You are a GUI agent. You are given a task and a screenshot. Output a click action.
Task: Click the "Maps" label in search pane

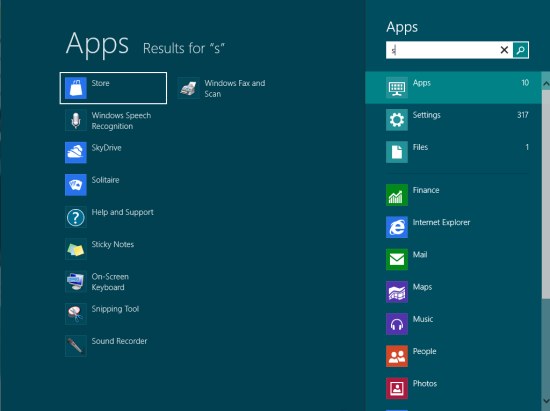pos(422,288)
